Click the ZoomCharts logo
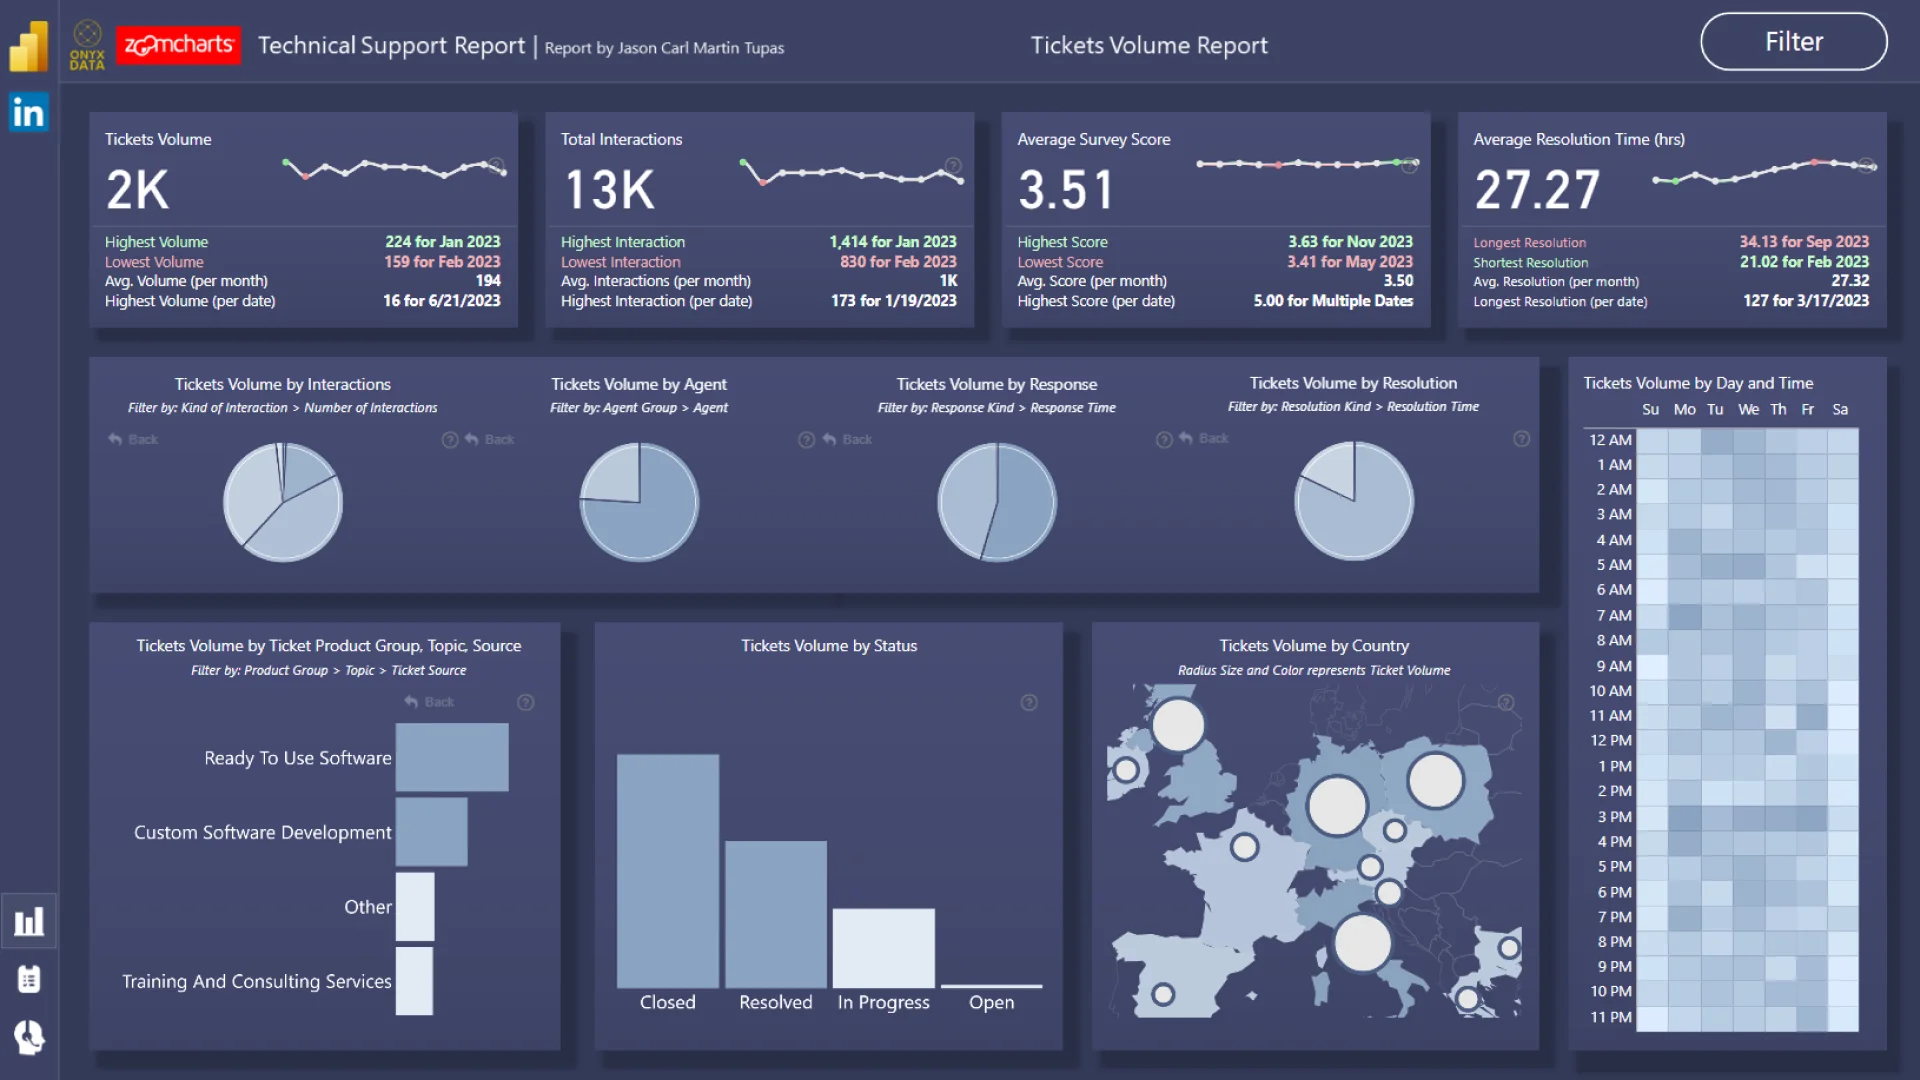 click(178, 45)
